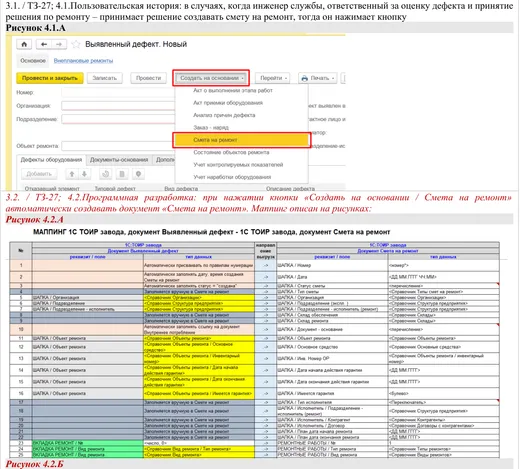Move row down with the down arrow icon

tap(85, 174)
